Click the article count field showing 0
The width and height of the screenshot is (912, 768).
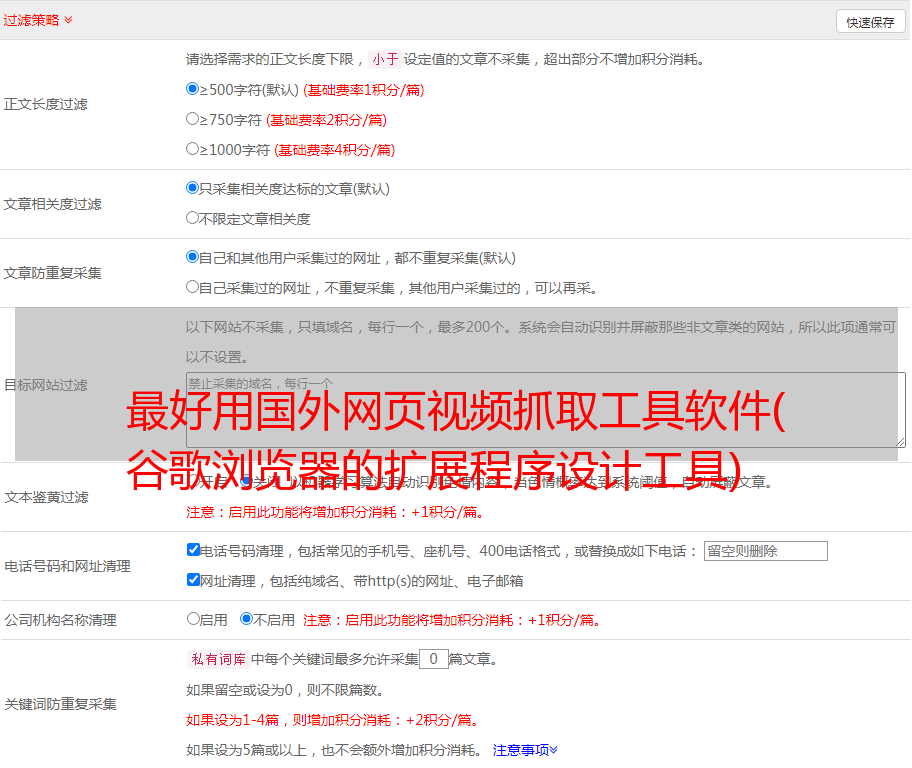point(433,659)
